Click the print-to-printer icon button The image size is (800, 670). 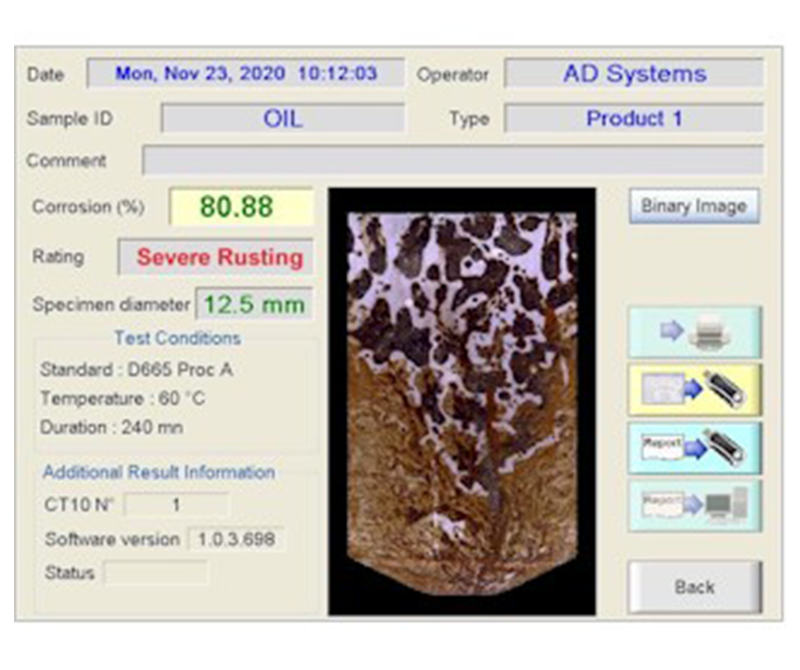[694, 332]
